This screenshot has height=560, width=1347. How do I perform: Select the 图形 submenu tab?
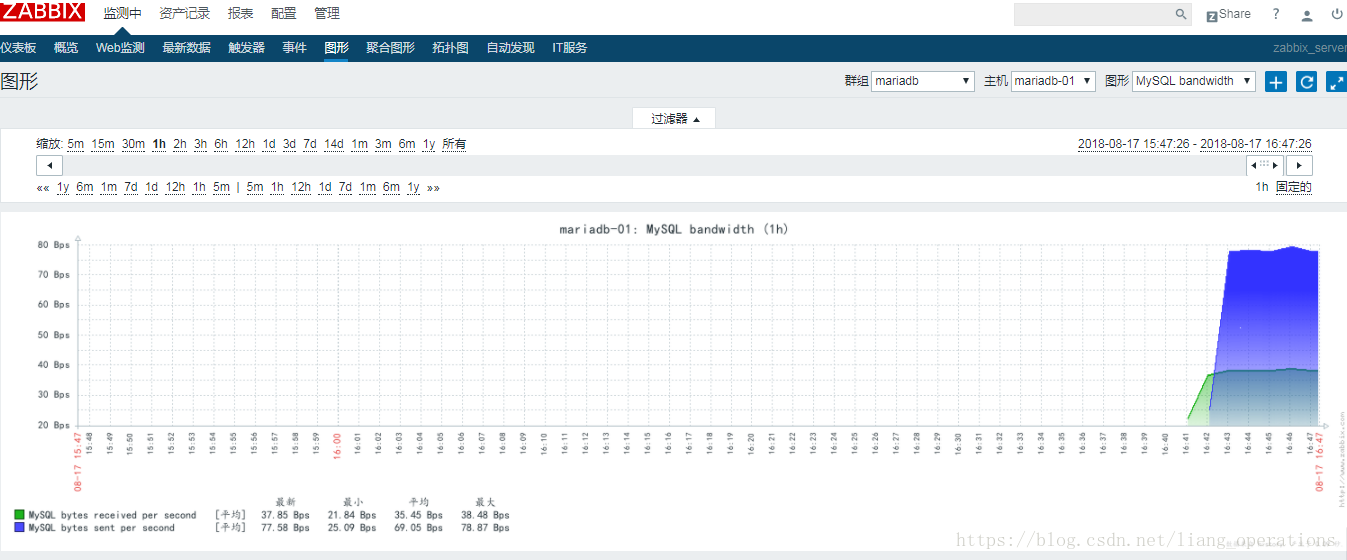click(336, 48)
